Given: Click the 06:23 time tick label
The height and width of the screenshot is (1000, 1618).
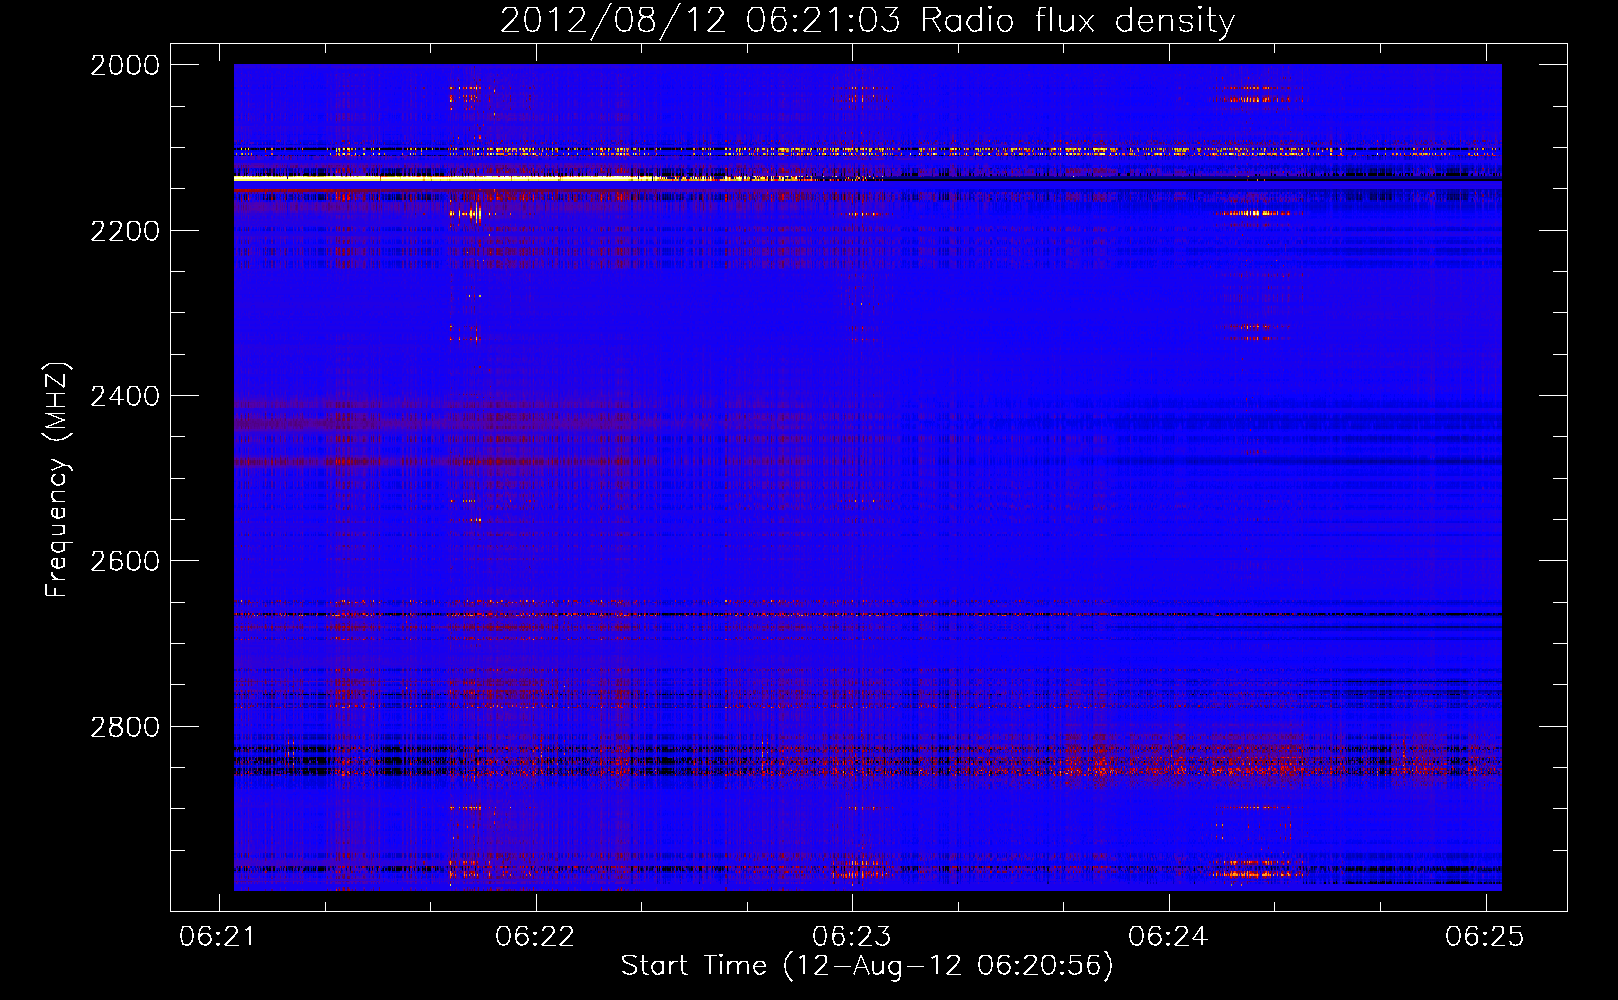Looking at the screenshot, I should click(x=852, y=936).
